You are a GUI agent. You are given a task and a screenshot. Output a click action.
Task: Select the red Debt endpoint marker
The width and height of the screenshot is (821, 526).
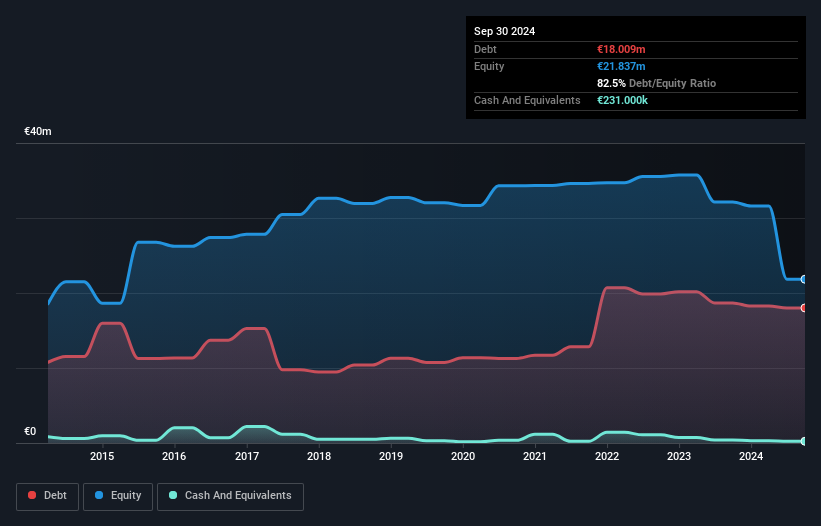[x=804, y=308]
